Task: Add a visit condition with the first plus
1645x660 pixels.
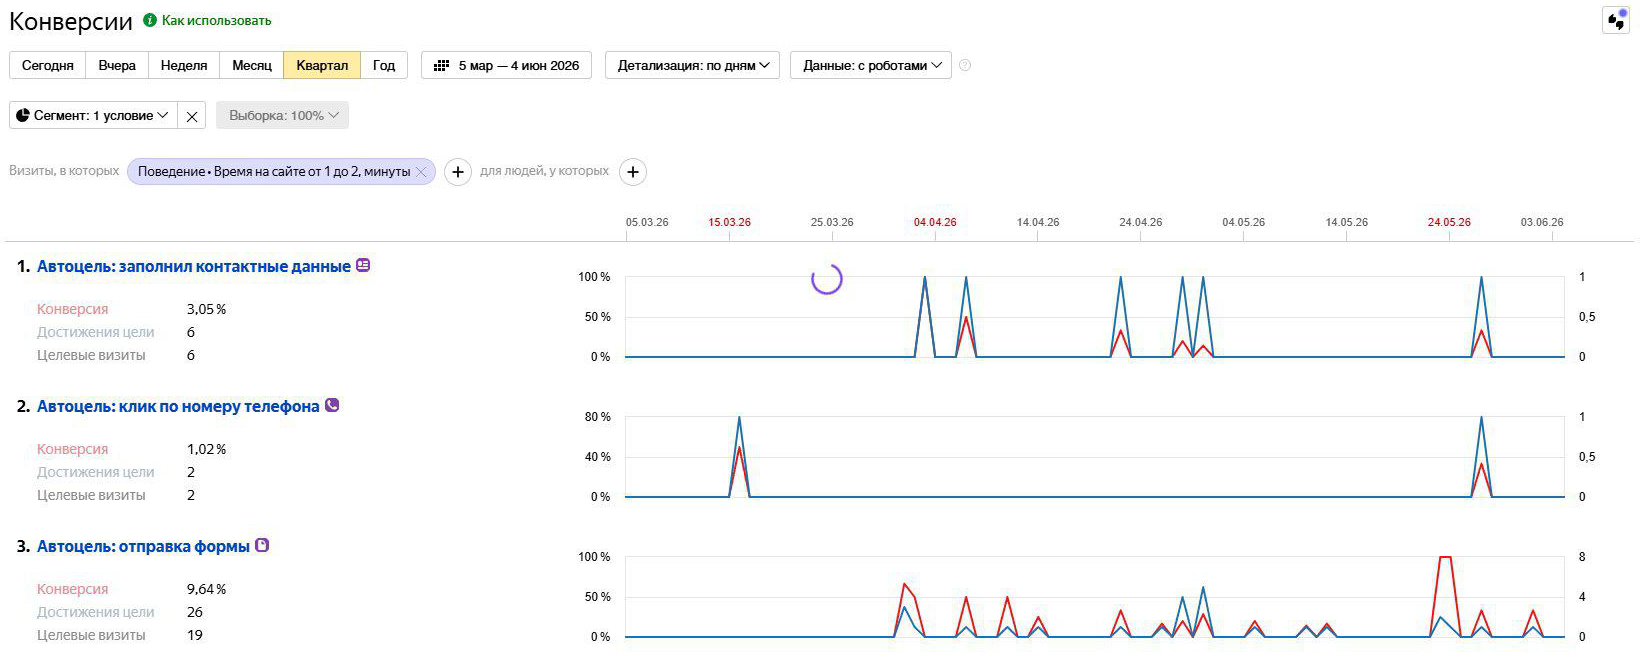Action: [x=458, y=172]
